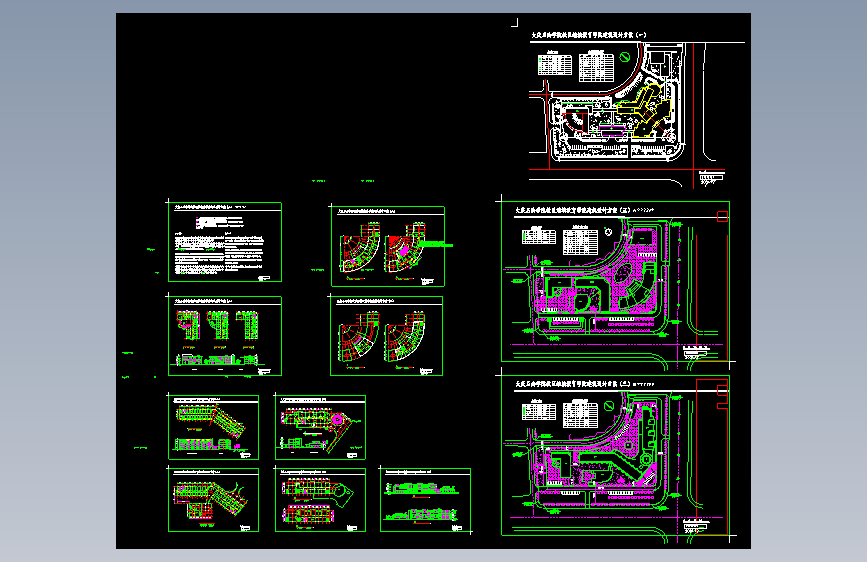Open the sheet with two stacked floor plans
This screenshot has width=867, height=562.
click(x=321, y=500)
